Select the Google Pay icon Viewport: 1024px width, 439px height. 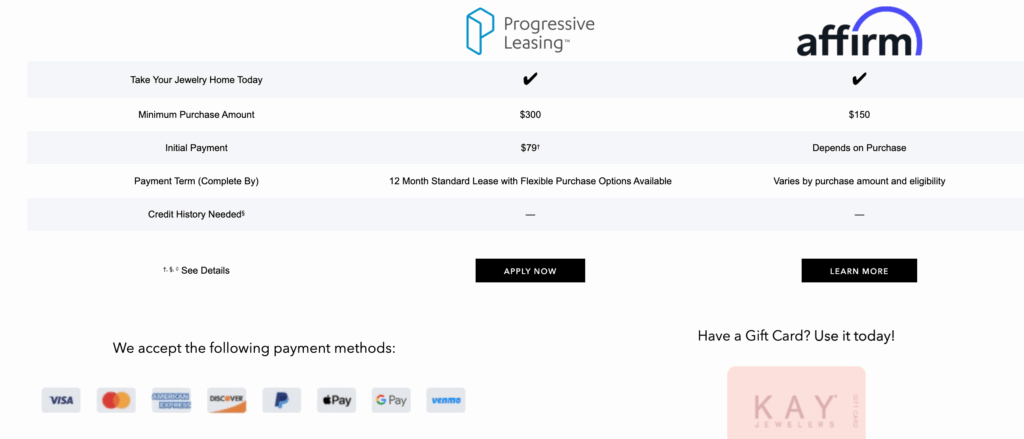[391, 400]
